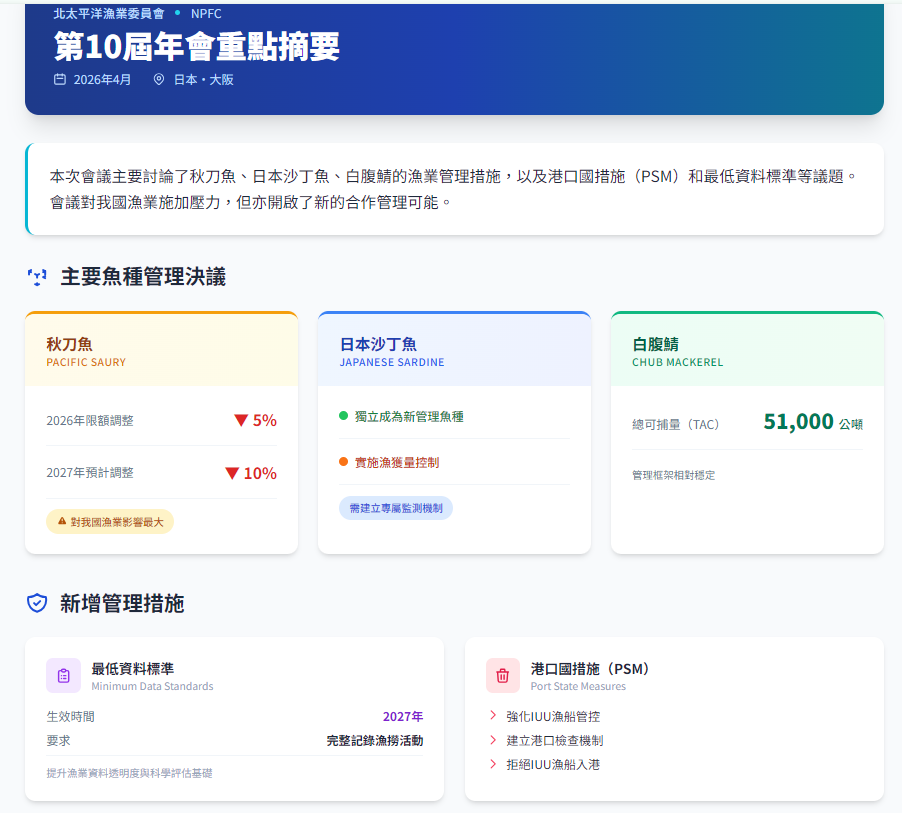Click the title 港口國措施（PSM）

click(590, 669)
